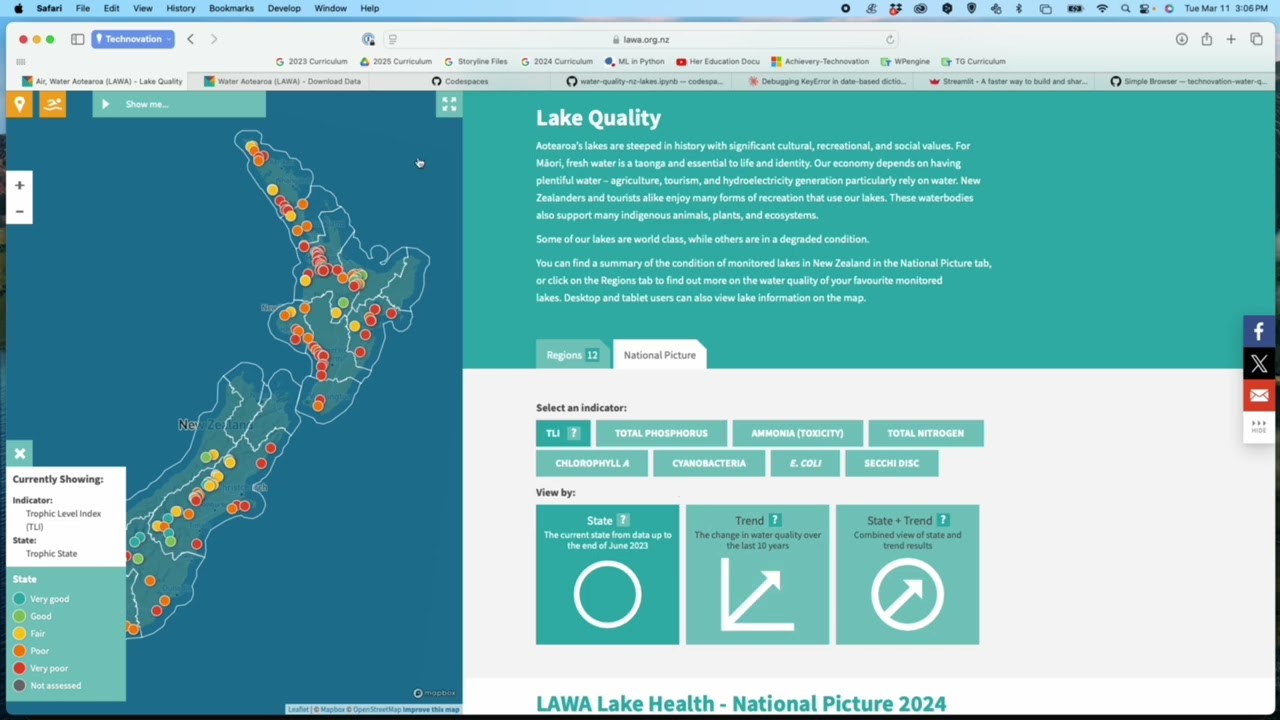Click the Very poor legend red dot
1280x720 pixels.
(19, 668)
